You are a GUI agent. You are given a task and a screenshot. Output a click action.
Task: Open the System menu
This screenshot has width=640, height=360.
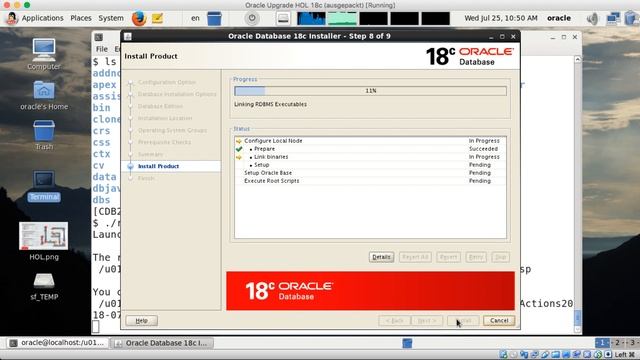[111, 18]
